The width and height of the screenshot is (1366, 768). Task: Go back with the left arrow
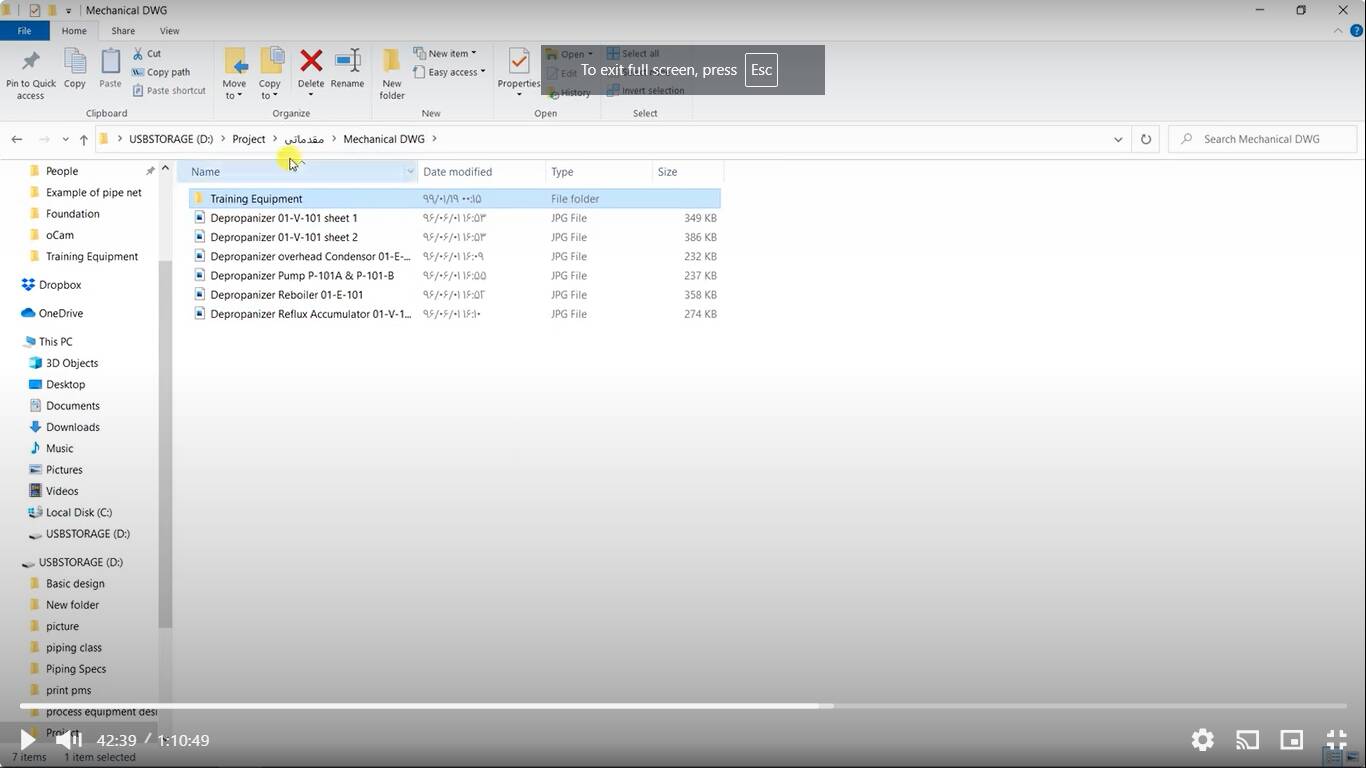tap(17, 139)
